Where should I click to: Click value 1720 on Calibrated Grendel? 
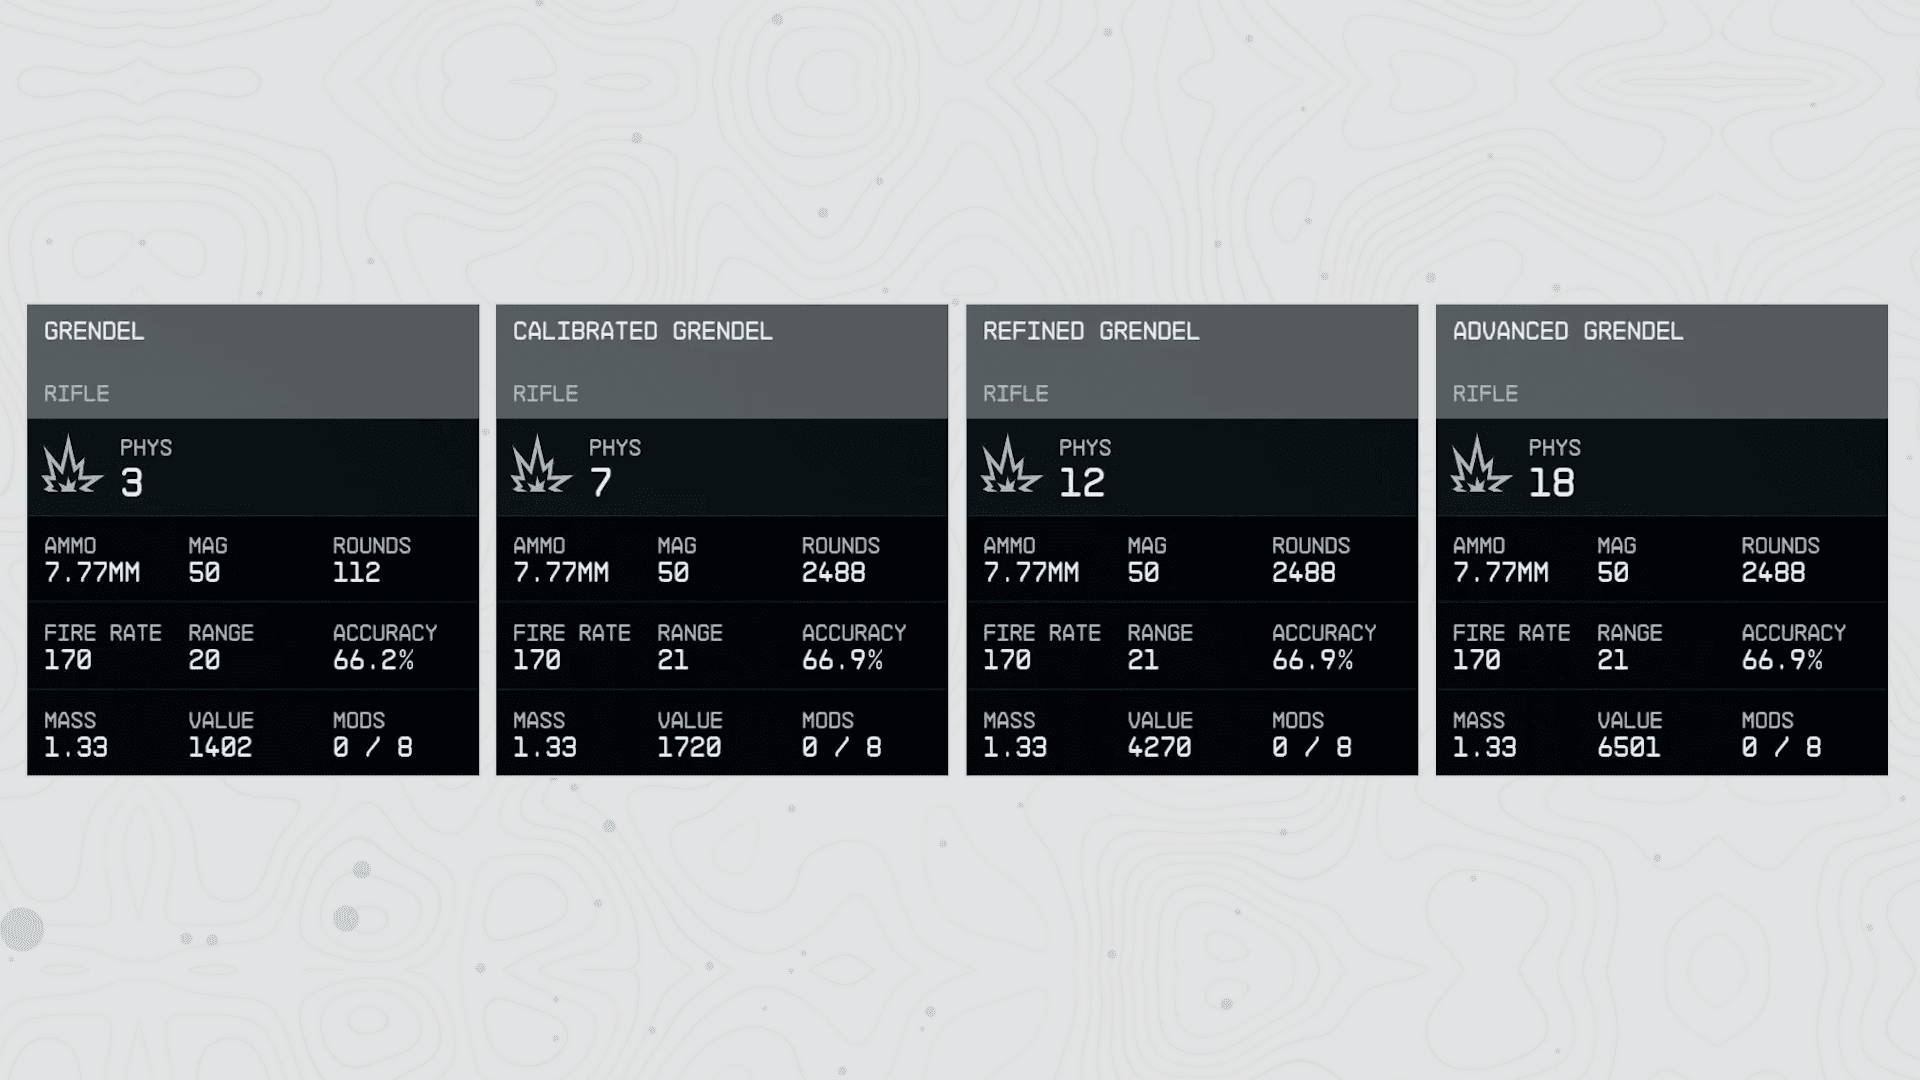click(x=689, y=747)
